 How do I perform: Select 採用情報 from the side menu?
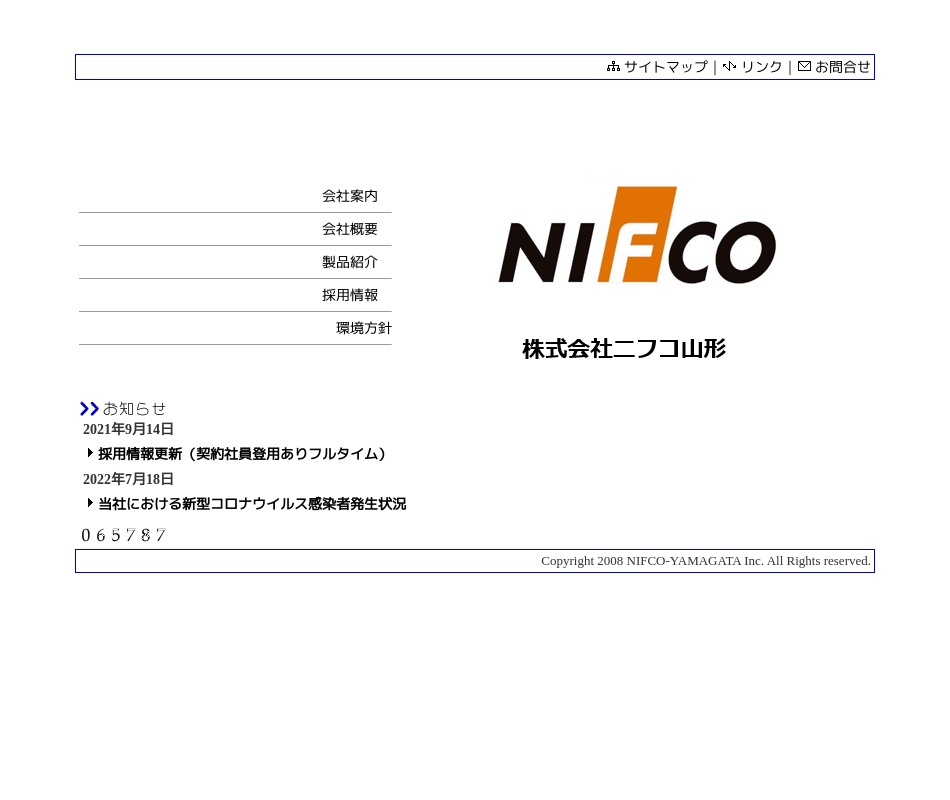coord(349,295)
